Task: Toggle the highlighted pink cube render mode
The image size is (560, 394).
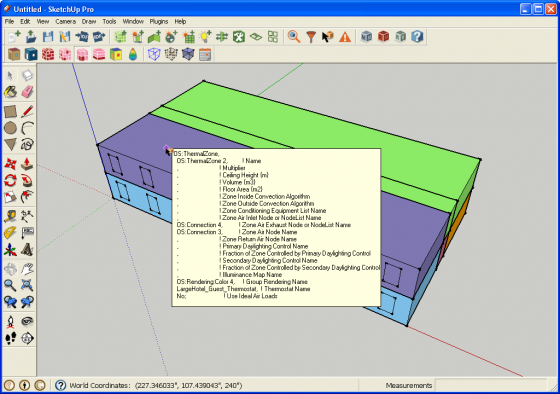Action: [x=82, y=54]
